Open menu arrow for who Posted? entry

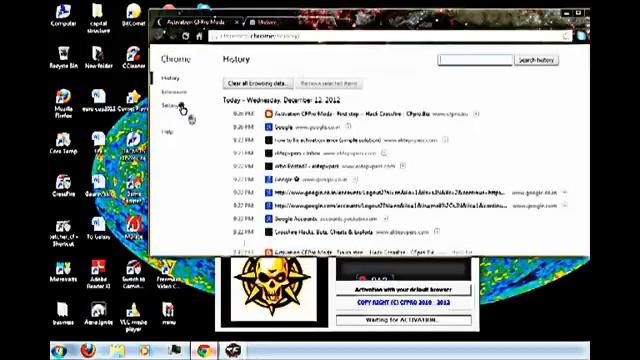click(403, 166)
